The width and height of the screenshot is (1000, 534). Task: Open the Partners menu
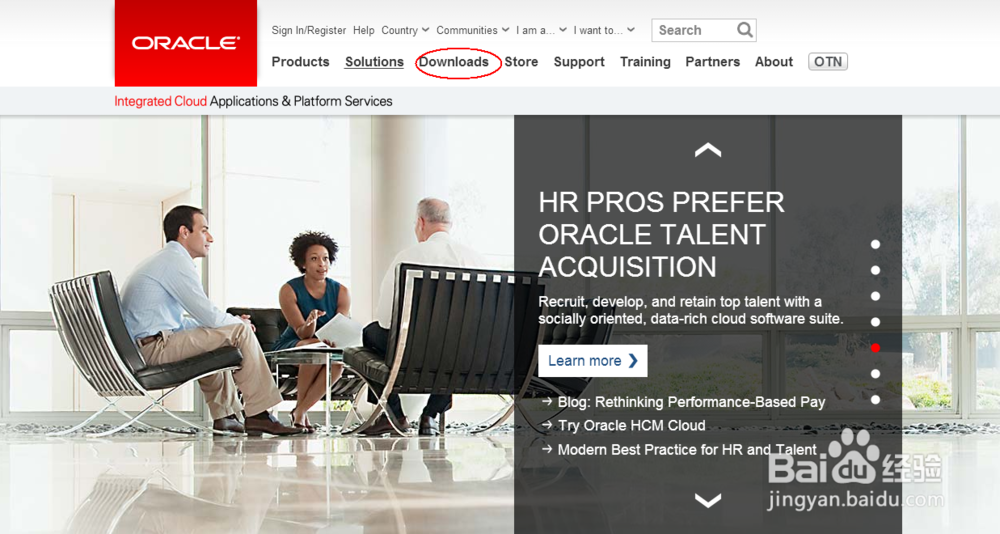click(712, 62)
